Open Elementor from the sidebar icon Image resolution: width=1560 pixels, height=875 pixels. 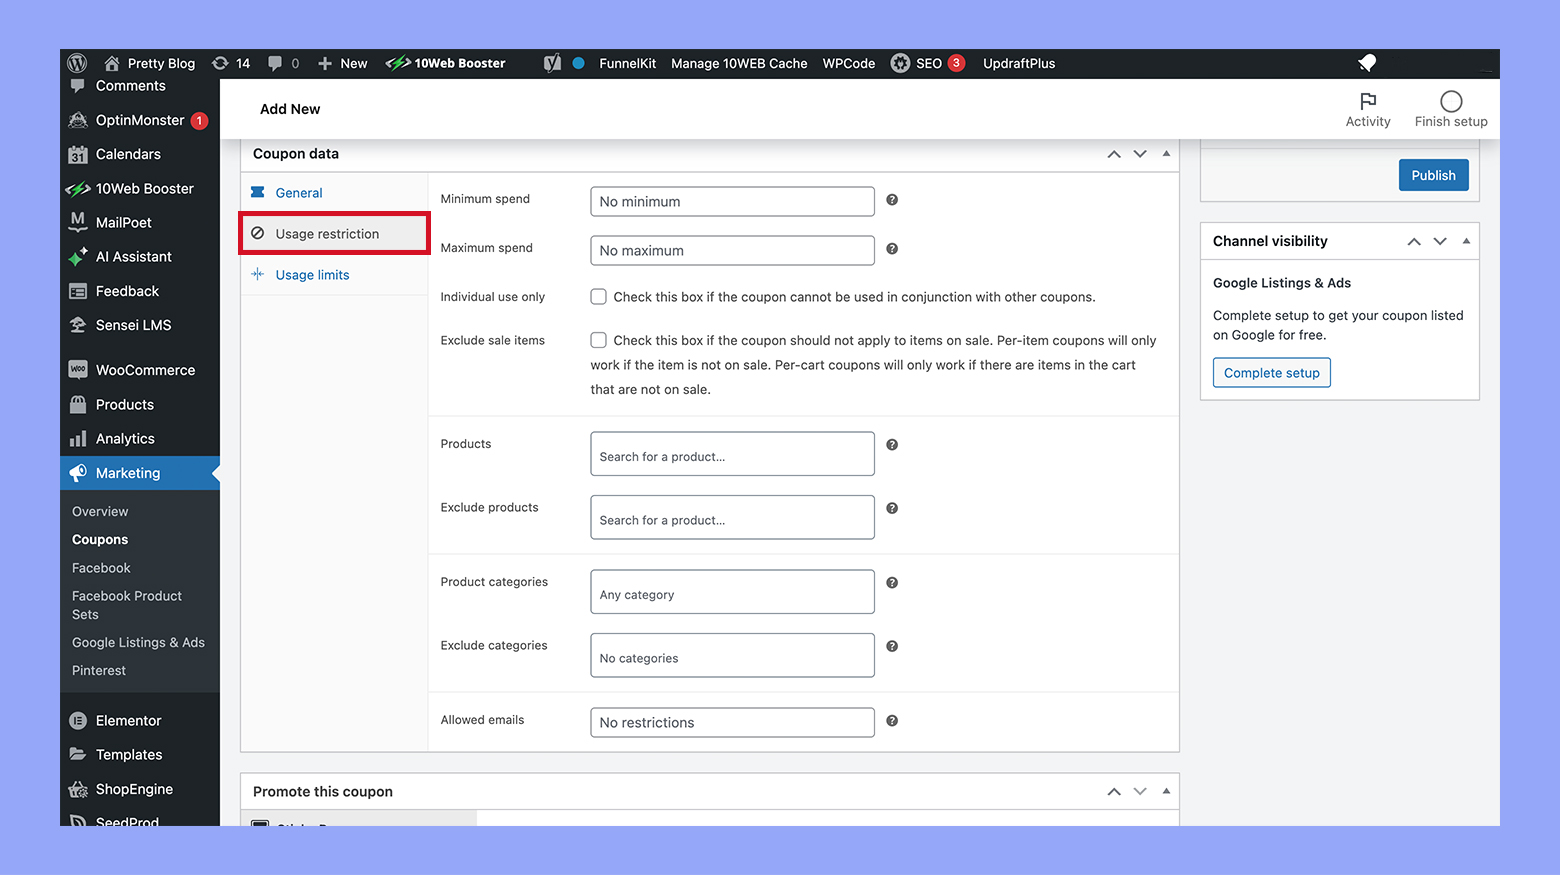(x=78, y=720)
